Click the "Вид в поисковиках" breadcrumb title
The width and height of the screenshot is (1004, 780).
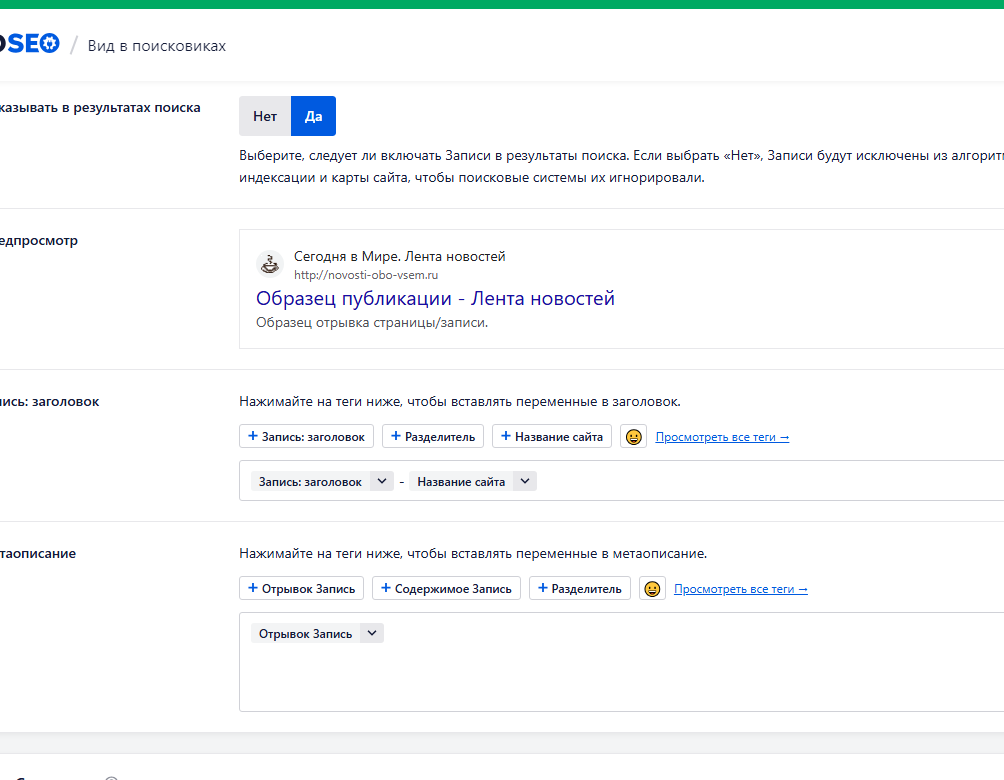(x=157, y=46)
